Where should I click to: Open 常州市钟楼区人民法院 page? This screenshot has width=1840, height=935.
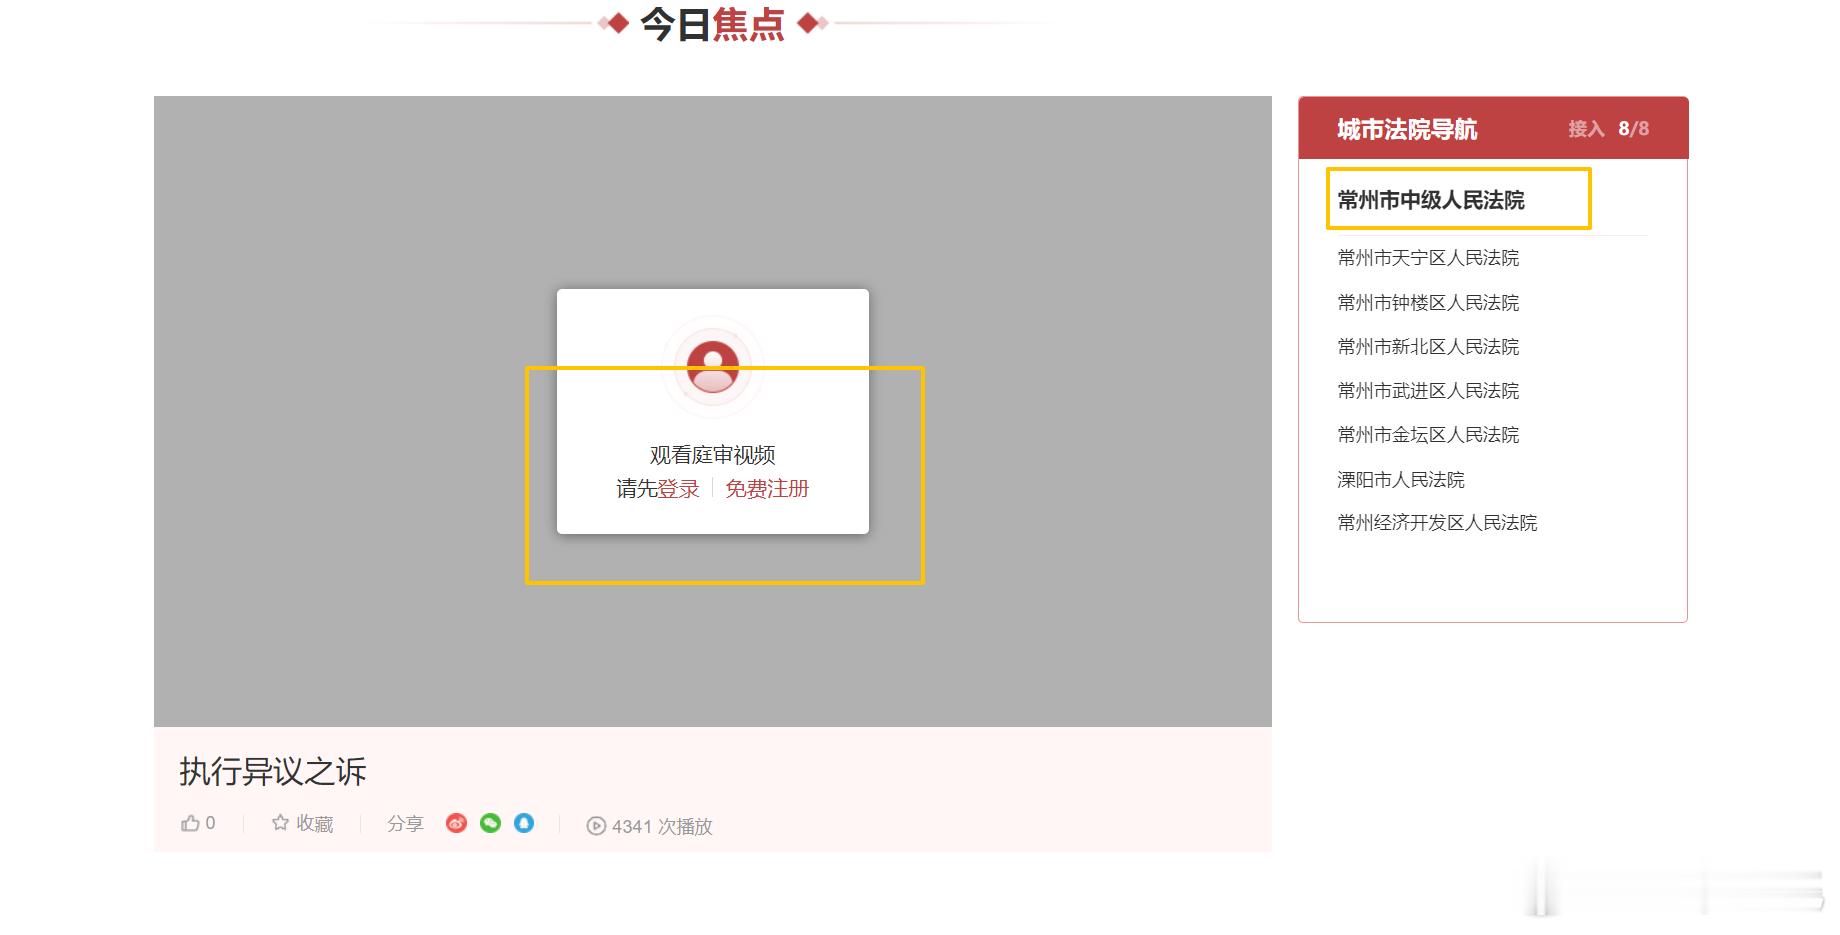[1427, 302]
